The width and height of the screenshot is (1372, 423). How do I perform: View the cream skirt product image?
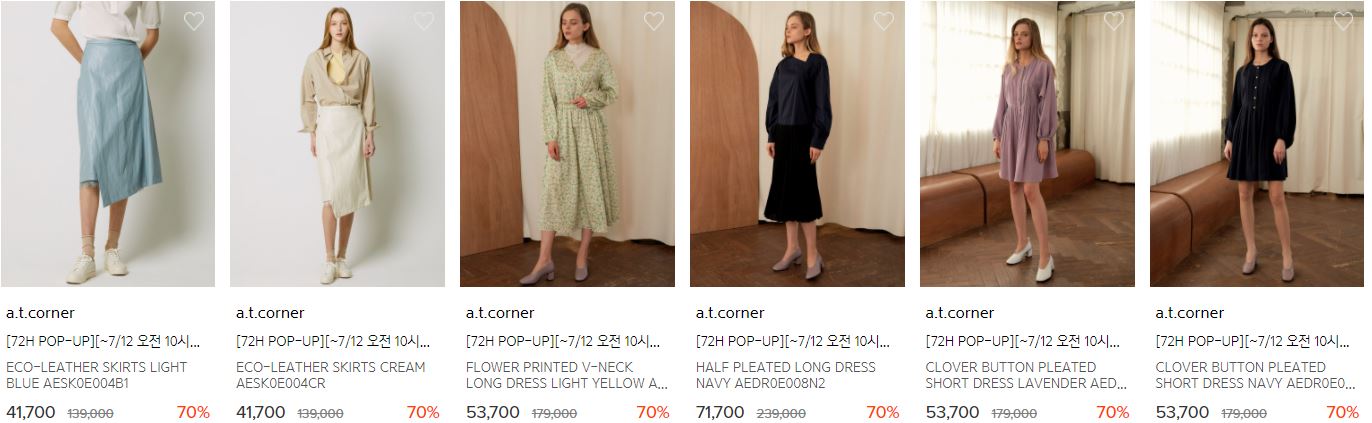tap(338, 144)
